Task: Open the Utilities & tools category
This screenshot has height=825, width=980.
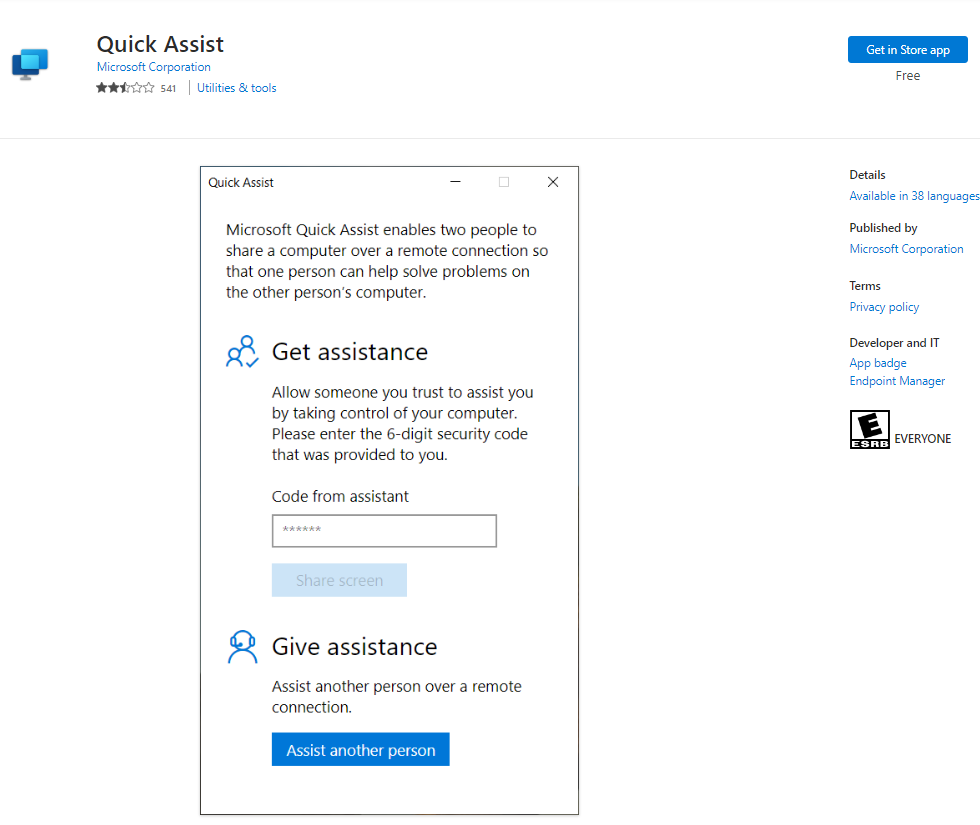Action: [x=236, y=88]
